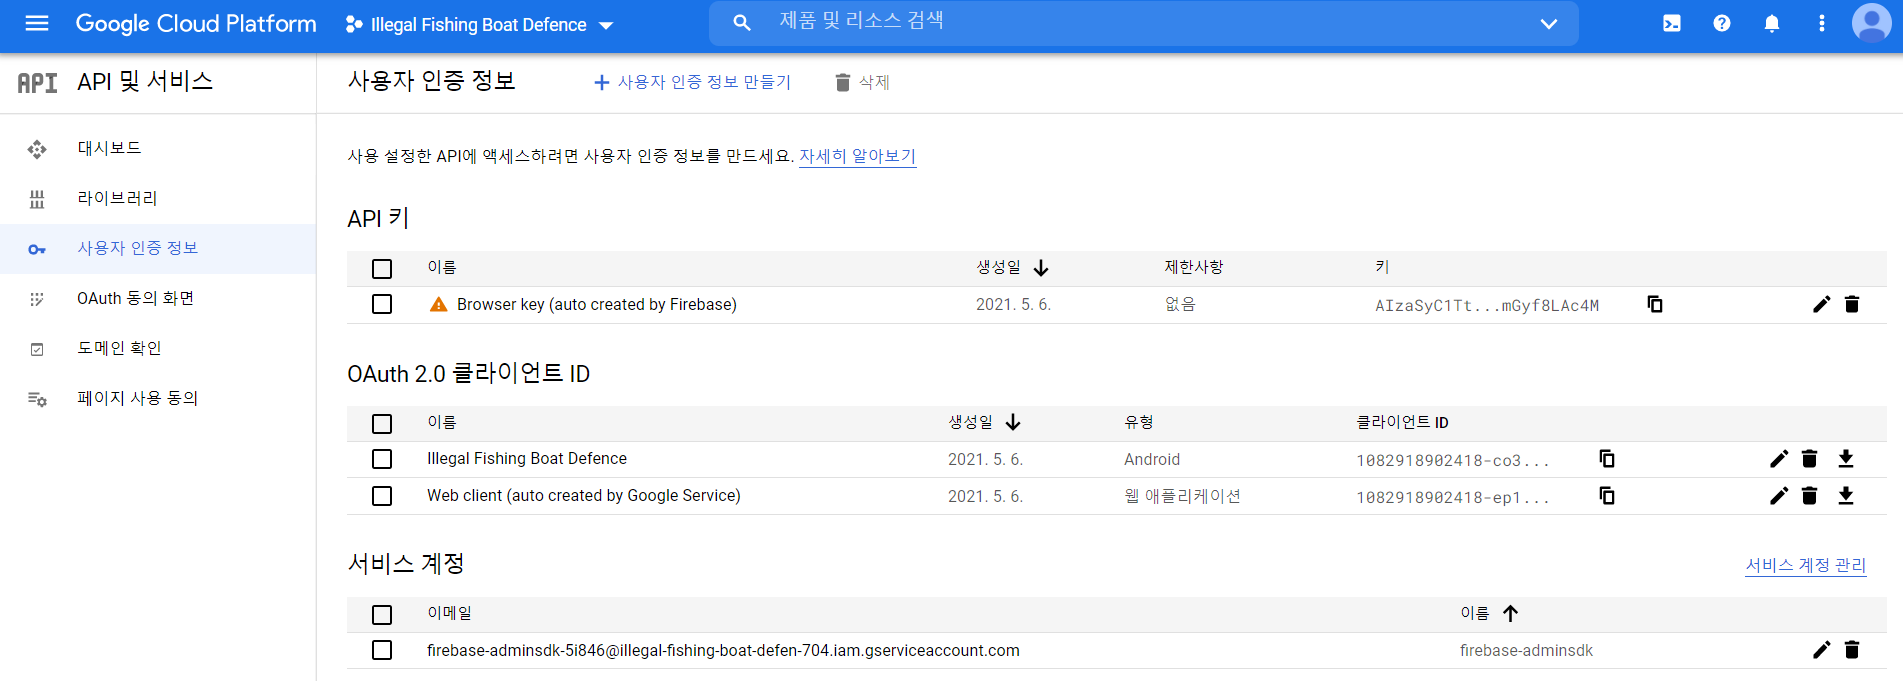This screenshot has height=681, width=1903.
Task: Open 페이지 사용 동의 in the sidebar
Action: (158, 399)
